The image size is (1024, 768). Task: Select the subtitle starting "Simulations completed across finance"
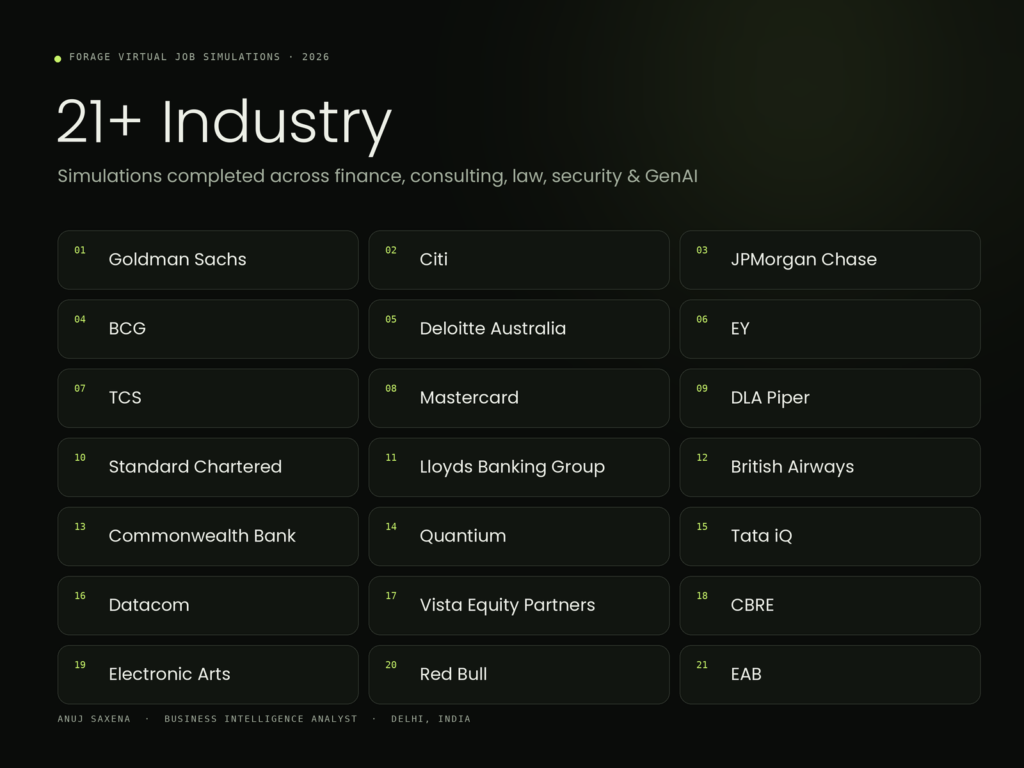(377, 176)
